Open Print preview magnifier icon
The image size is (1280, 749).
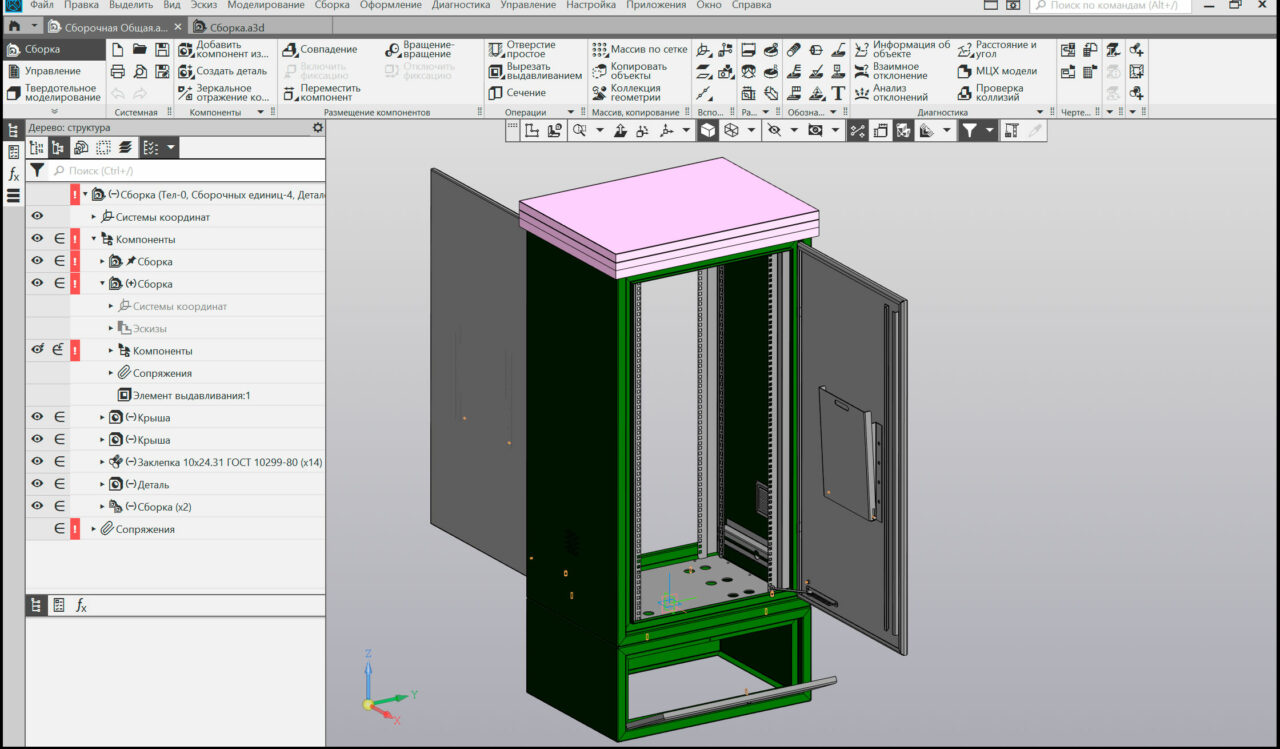pos(140,71)
